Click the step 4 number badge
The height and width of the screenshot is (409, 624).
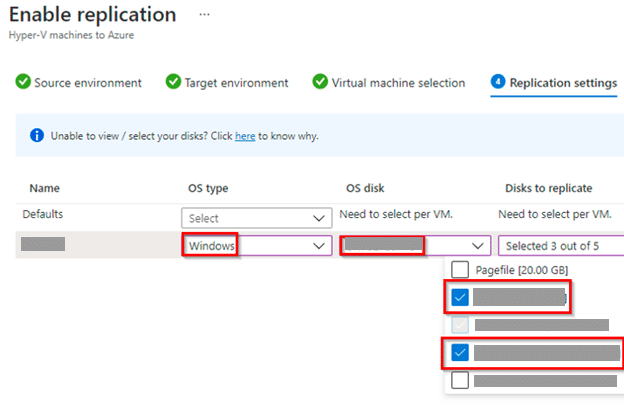(497, 83)
